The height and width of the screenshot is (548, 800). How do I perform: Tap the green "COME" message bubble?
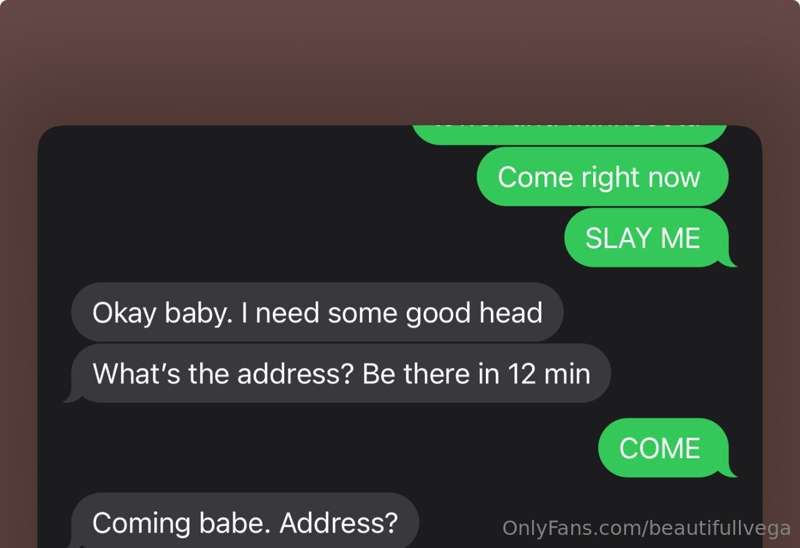(663, 448)
